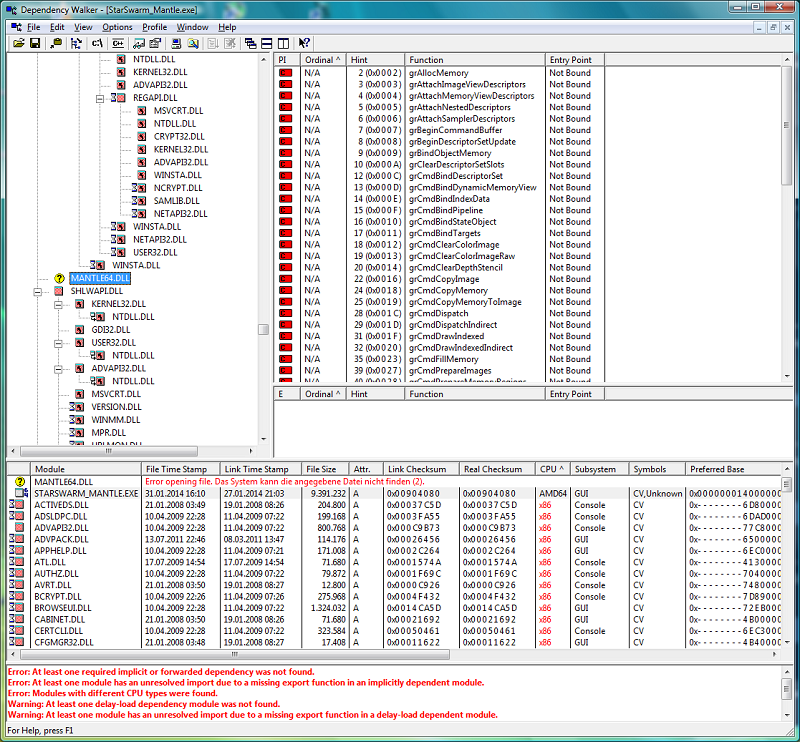Click red import icon next to grCmdDispatch
Viewport: 800px width, 742px height.
tap(286, 313)
